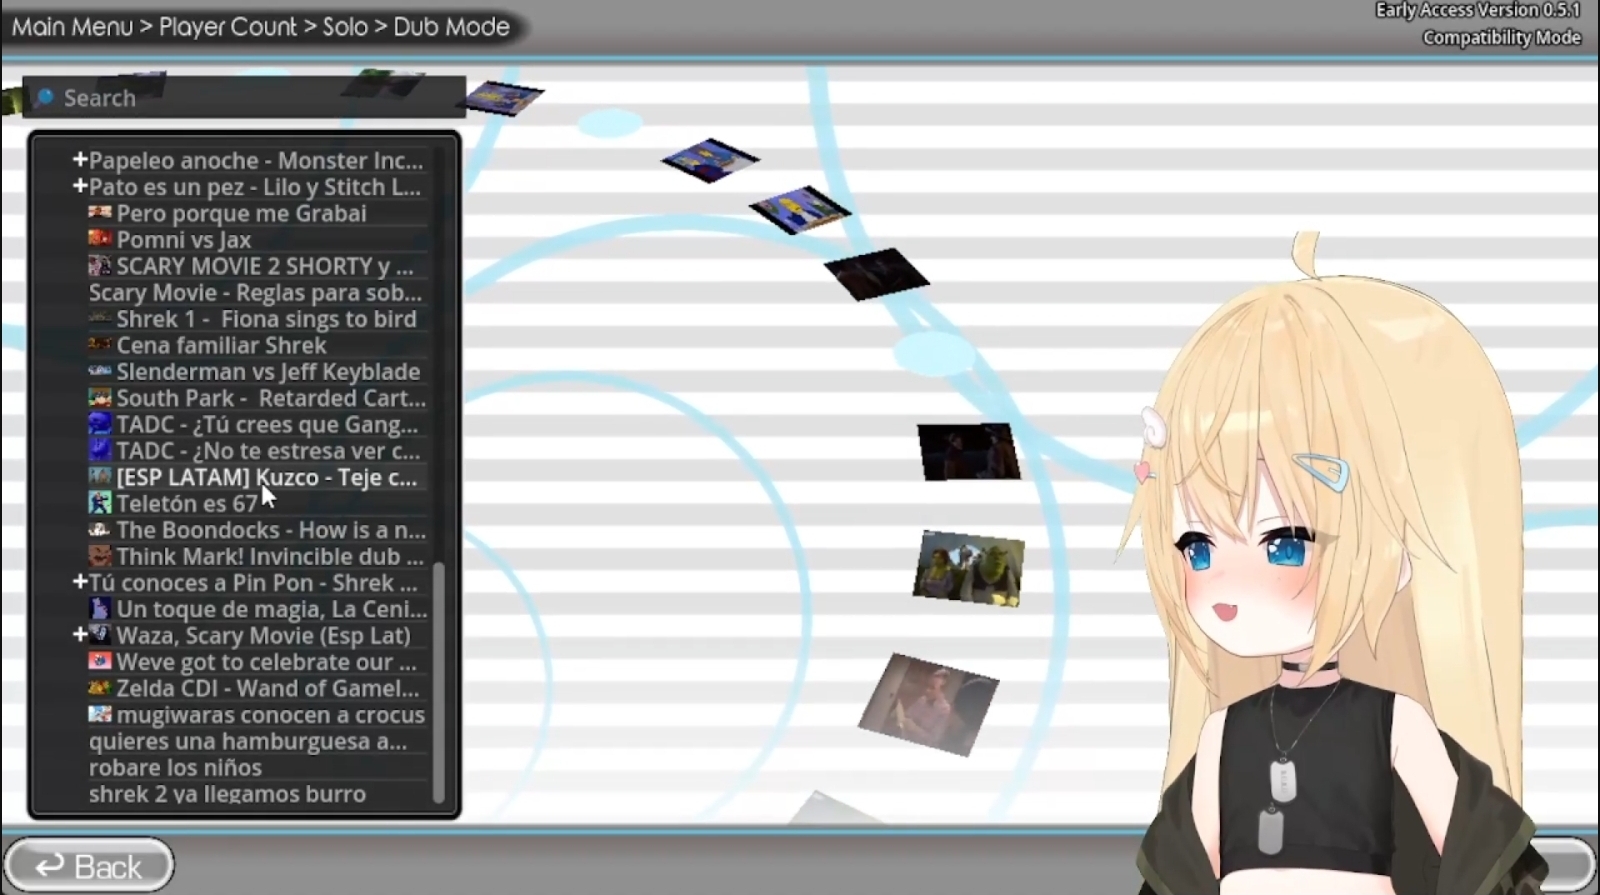Click the TADC ¿No te estresa icon
1600x895 pixels.
tap(100, 450)
